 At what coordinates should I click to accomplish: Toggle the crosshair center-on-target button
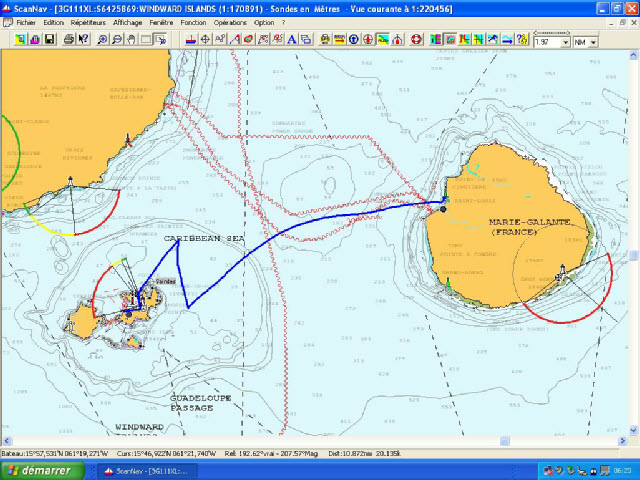pos(205,40)
